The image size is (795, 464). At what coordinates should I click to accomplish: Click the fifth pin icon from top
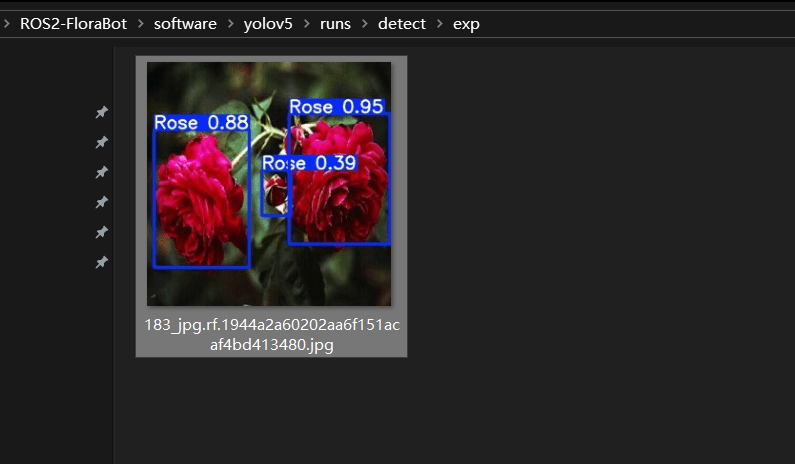click(101, 233)
